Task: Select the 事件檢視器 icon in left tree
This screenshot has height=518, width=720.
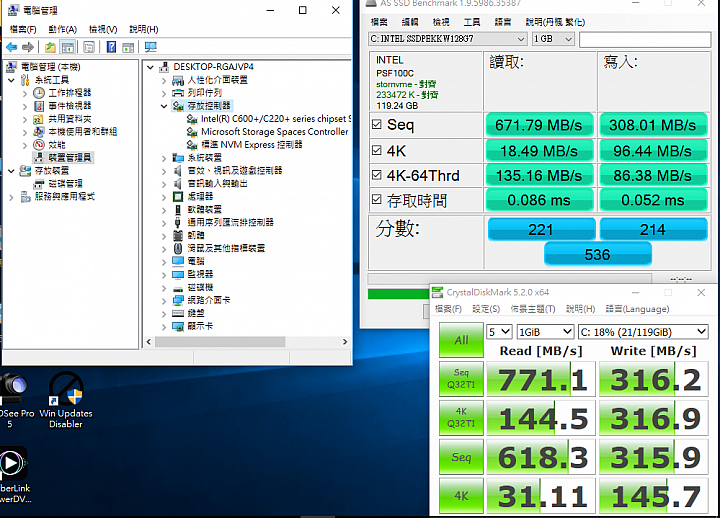Action: click(x=39, y=106)
